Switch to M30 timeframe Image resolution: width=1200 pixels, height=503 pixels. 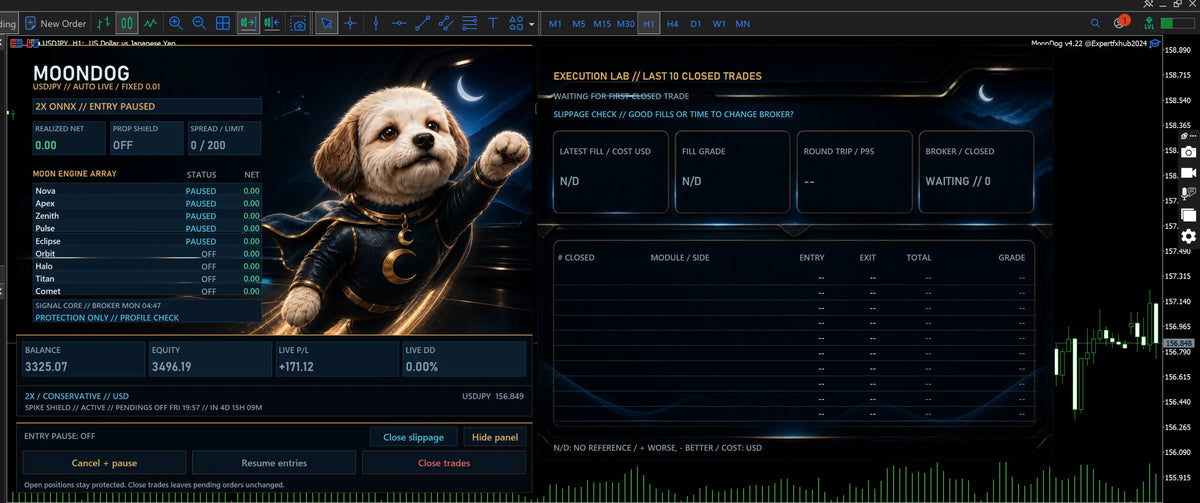(626, 23)
